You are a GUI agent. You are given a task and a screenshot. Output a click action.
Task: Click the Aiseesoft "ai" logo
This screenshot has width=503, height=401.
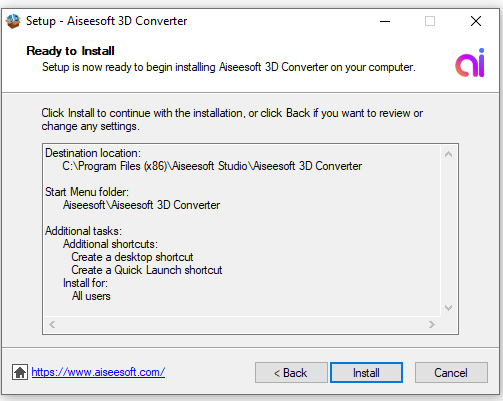(470, 63)
